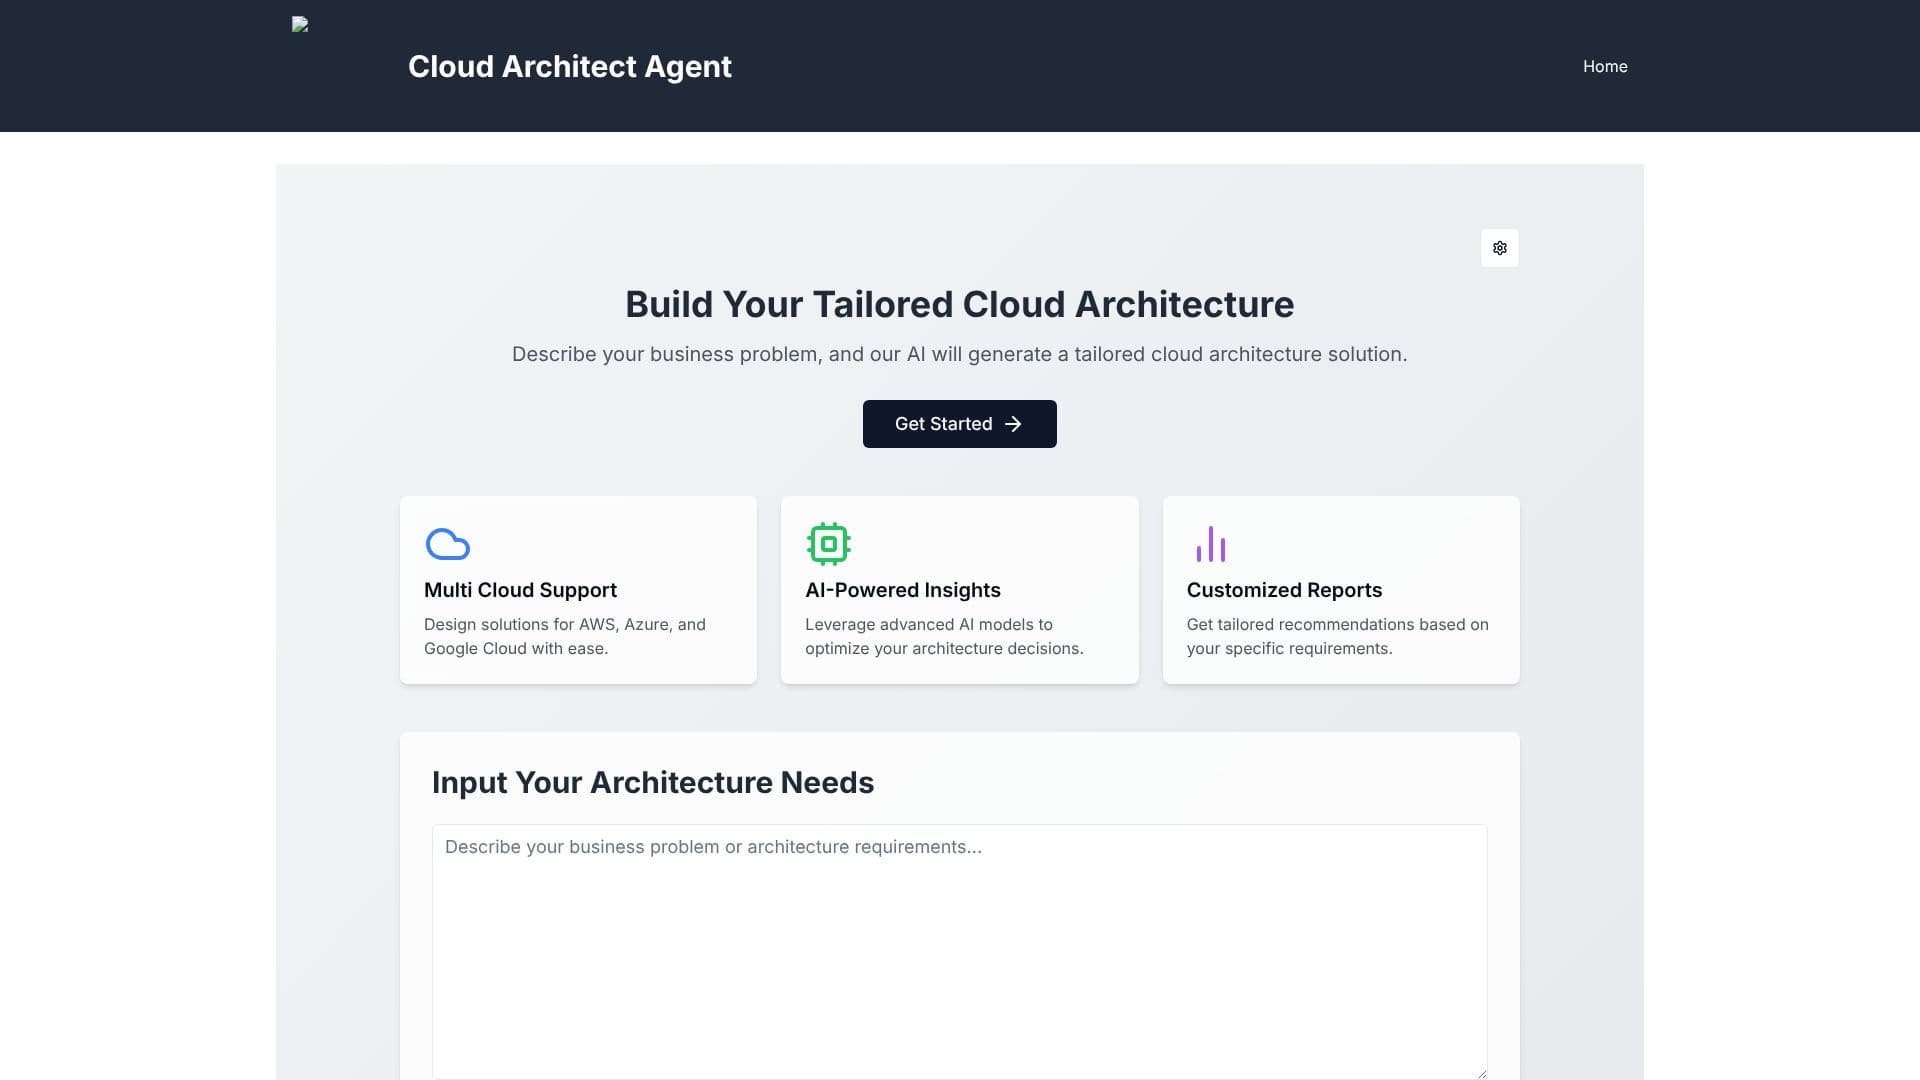
Task: Select the Customized Reports heading
Action: point(1284,590)
